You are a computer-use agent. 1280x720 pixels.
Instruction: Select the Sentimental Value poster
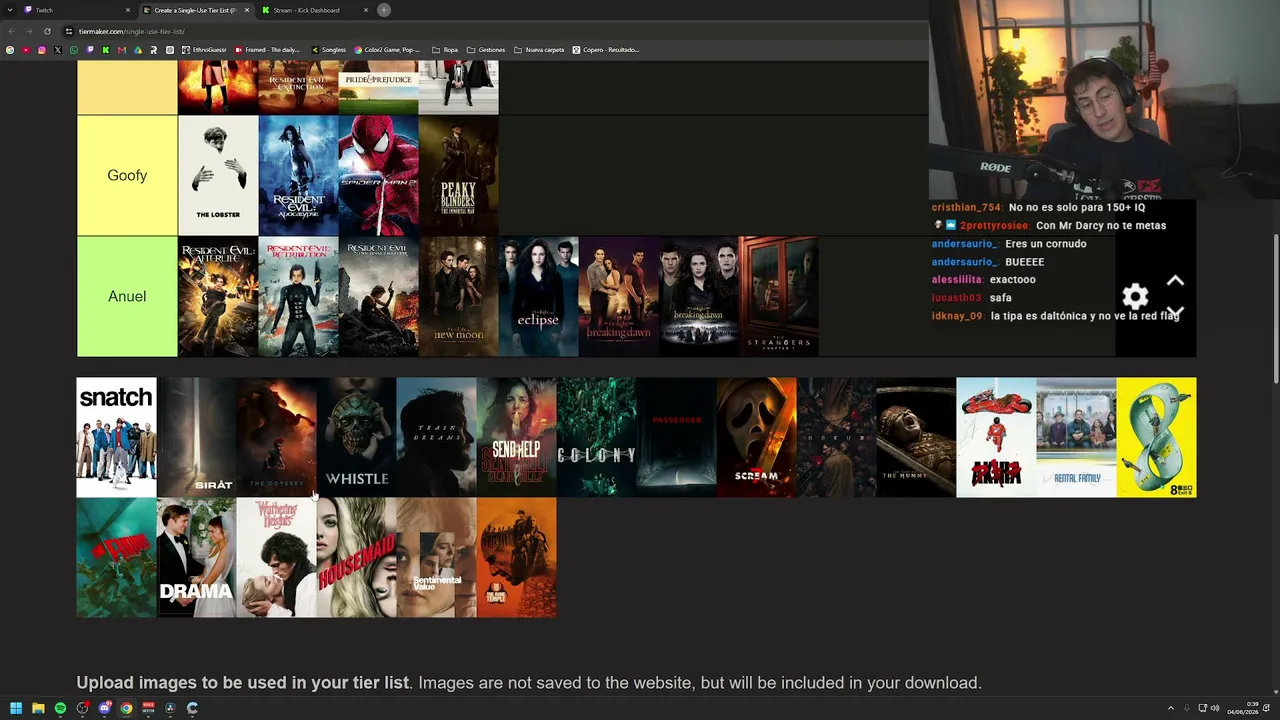click(436, 557)
